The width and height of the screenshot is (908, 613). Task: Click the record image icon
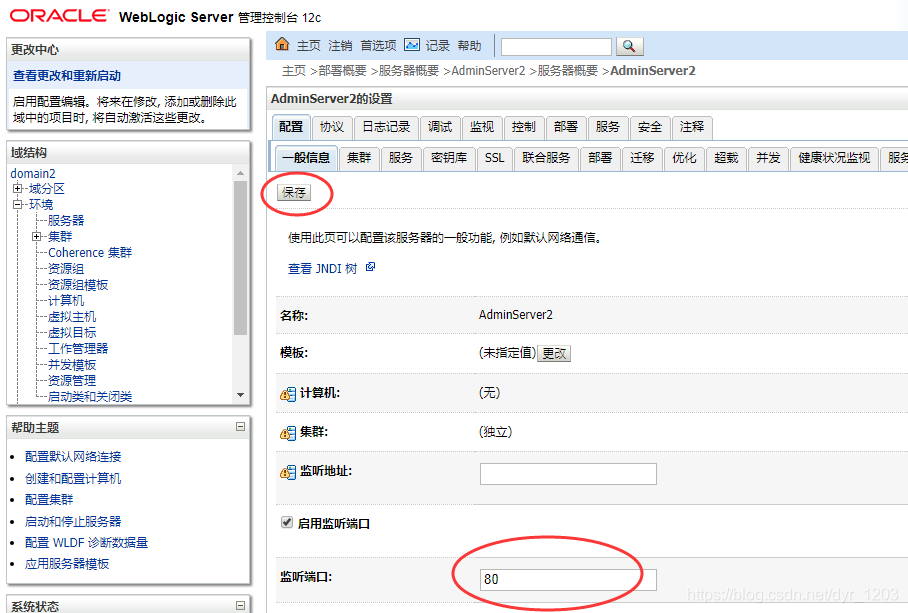point(412,45)
